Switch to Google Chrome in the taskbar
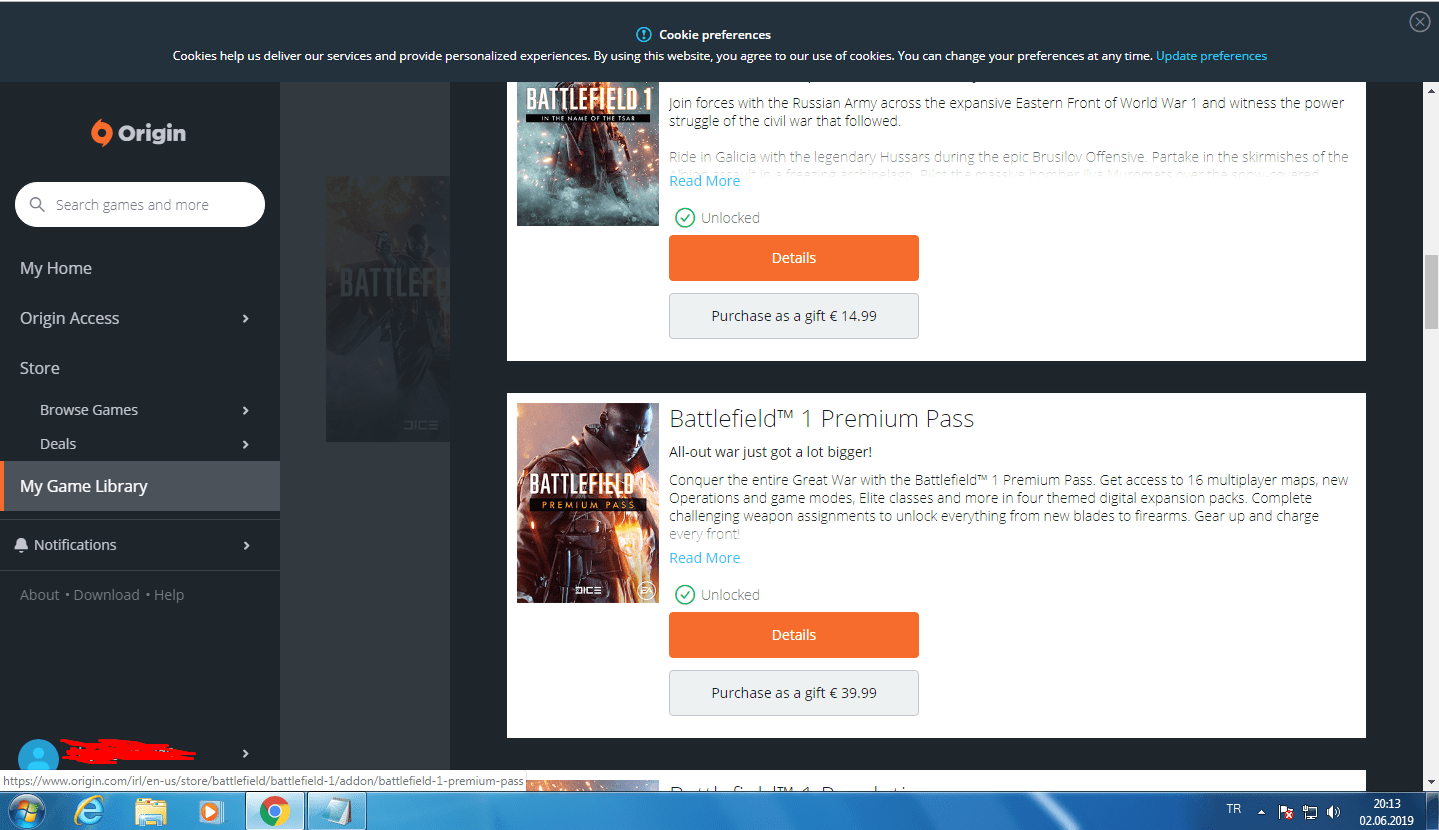 click(x=274, y=811)
